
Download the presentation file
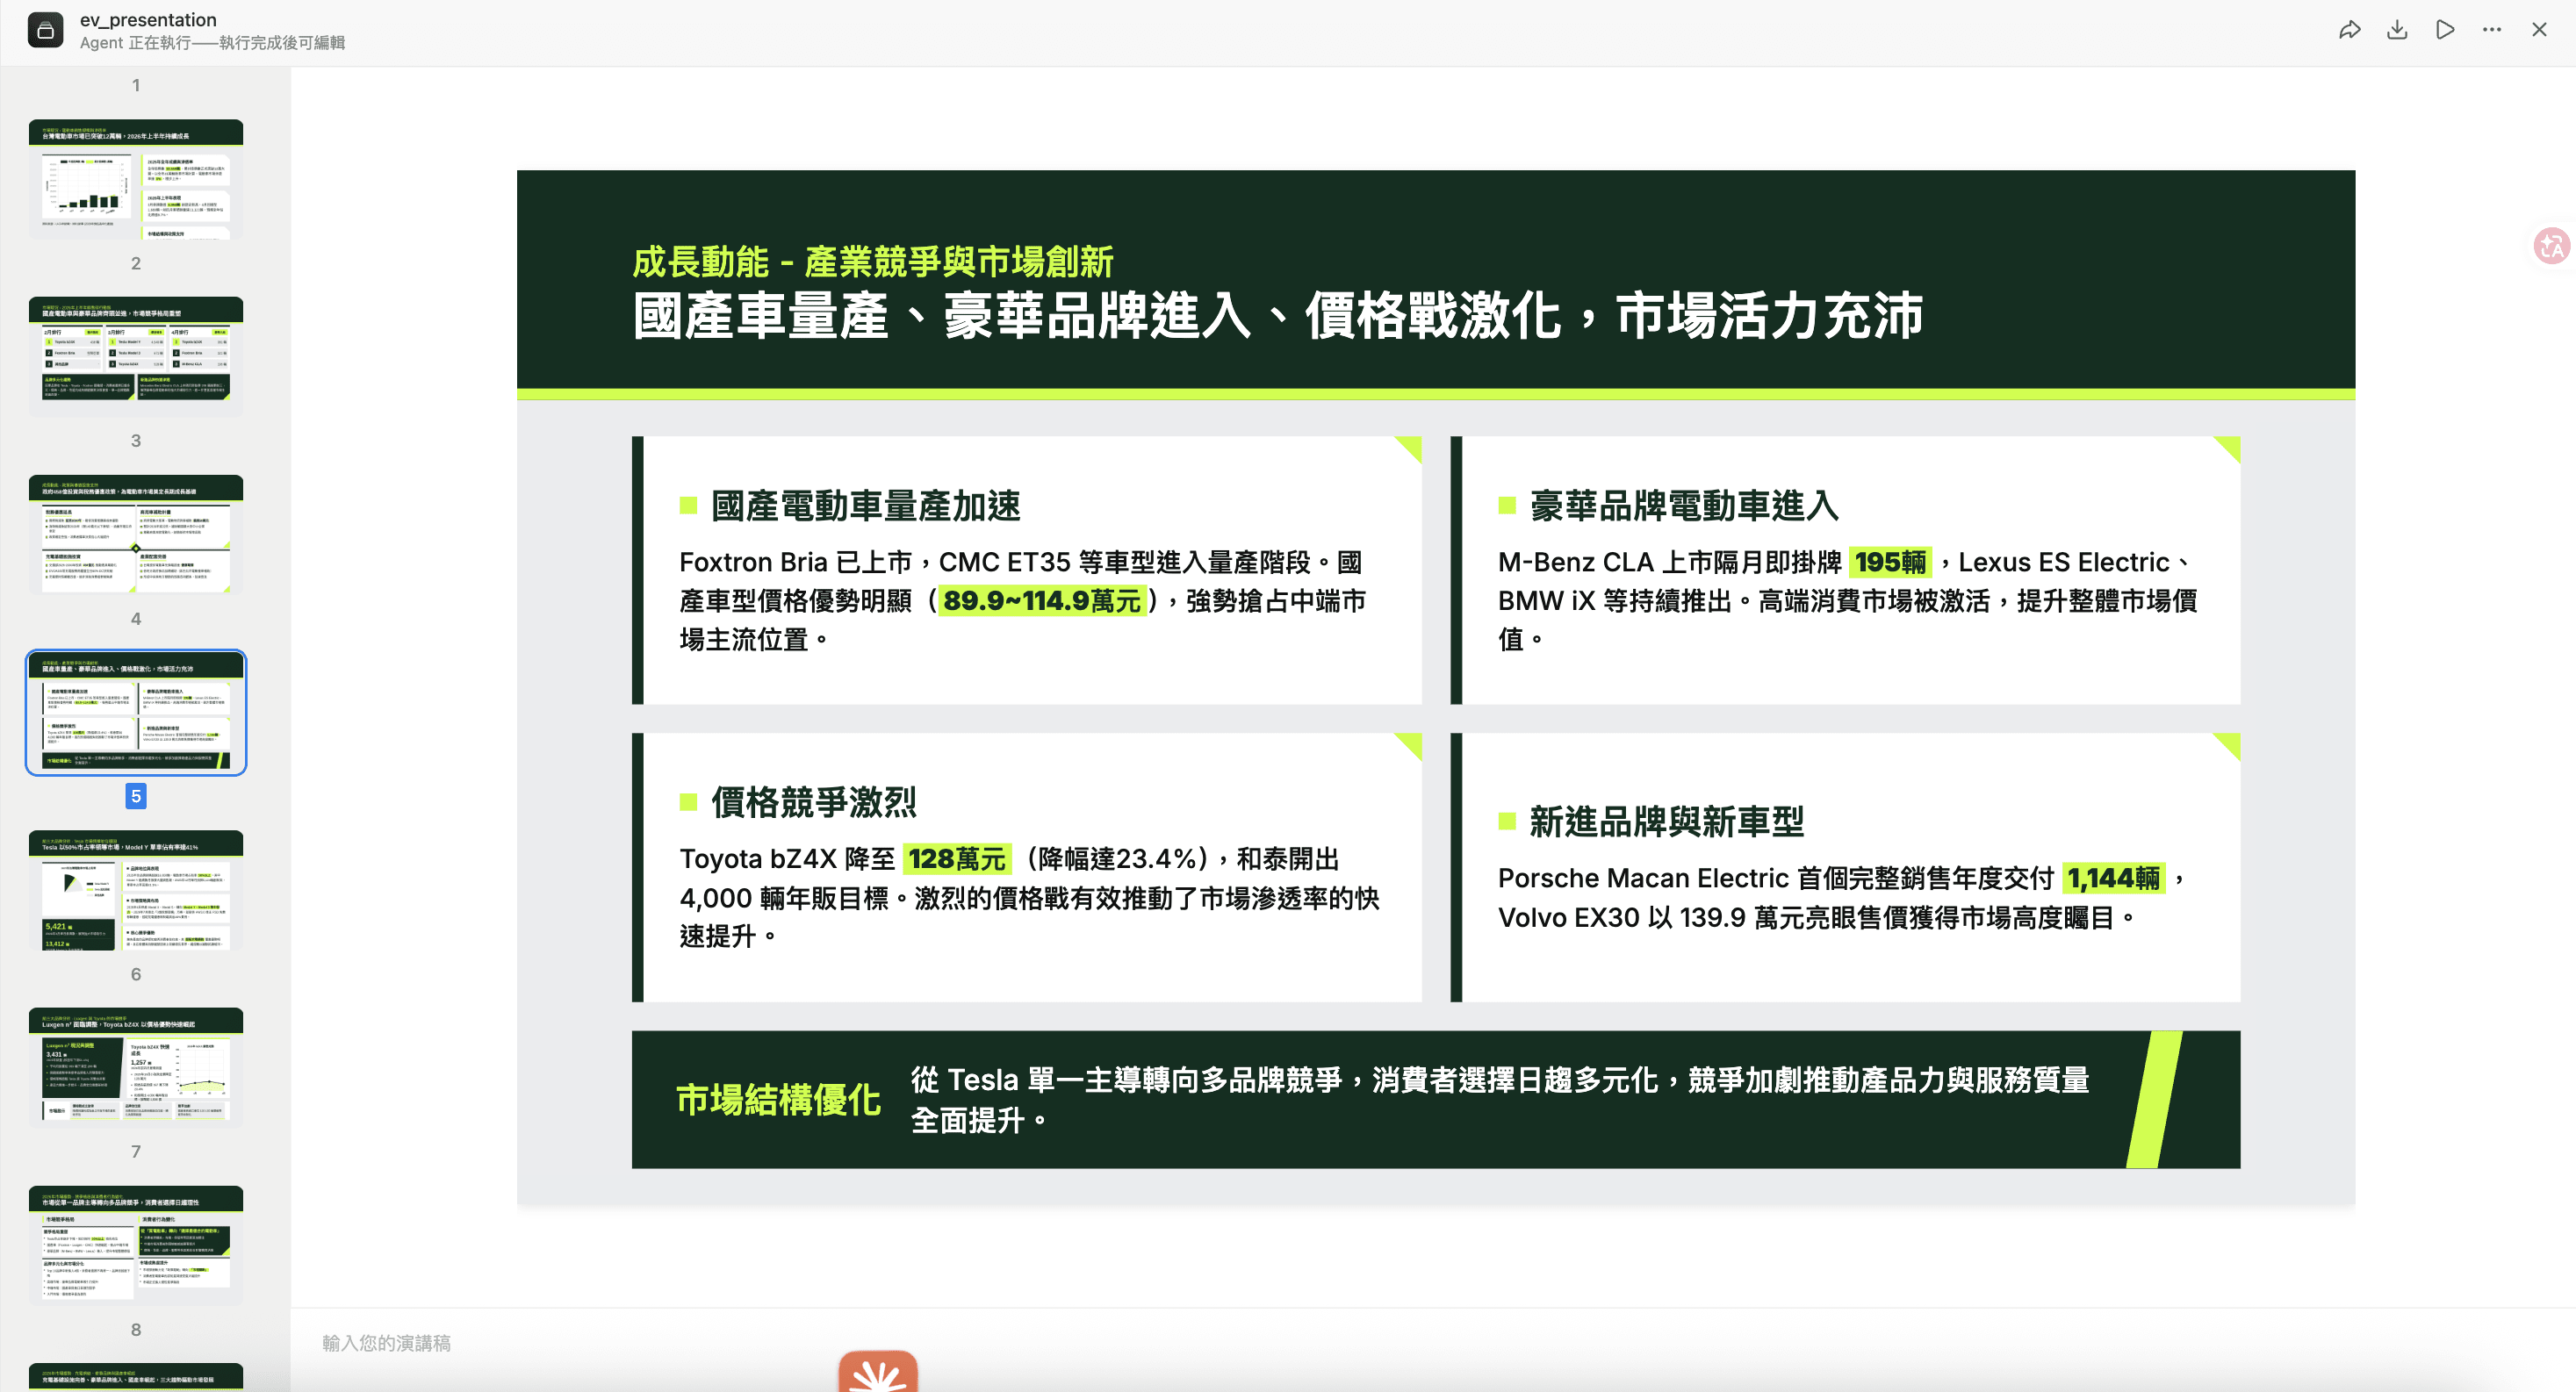(x=2397, y=30)
